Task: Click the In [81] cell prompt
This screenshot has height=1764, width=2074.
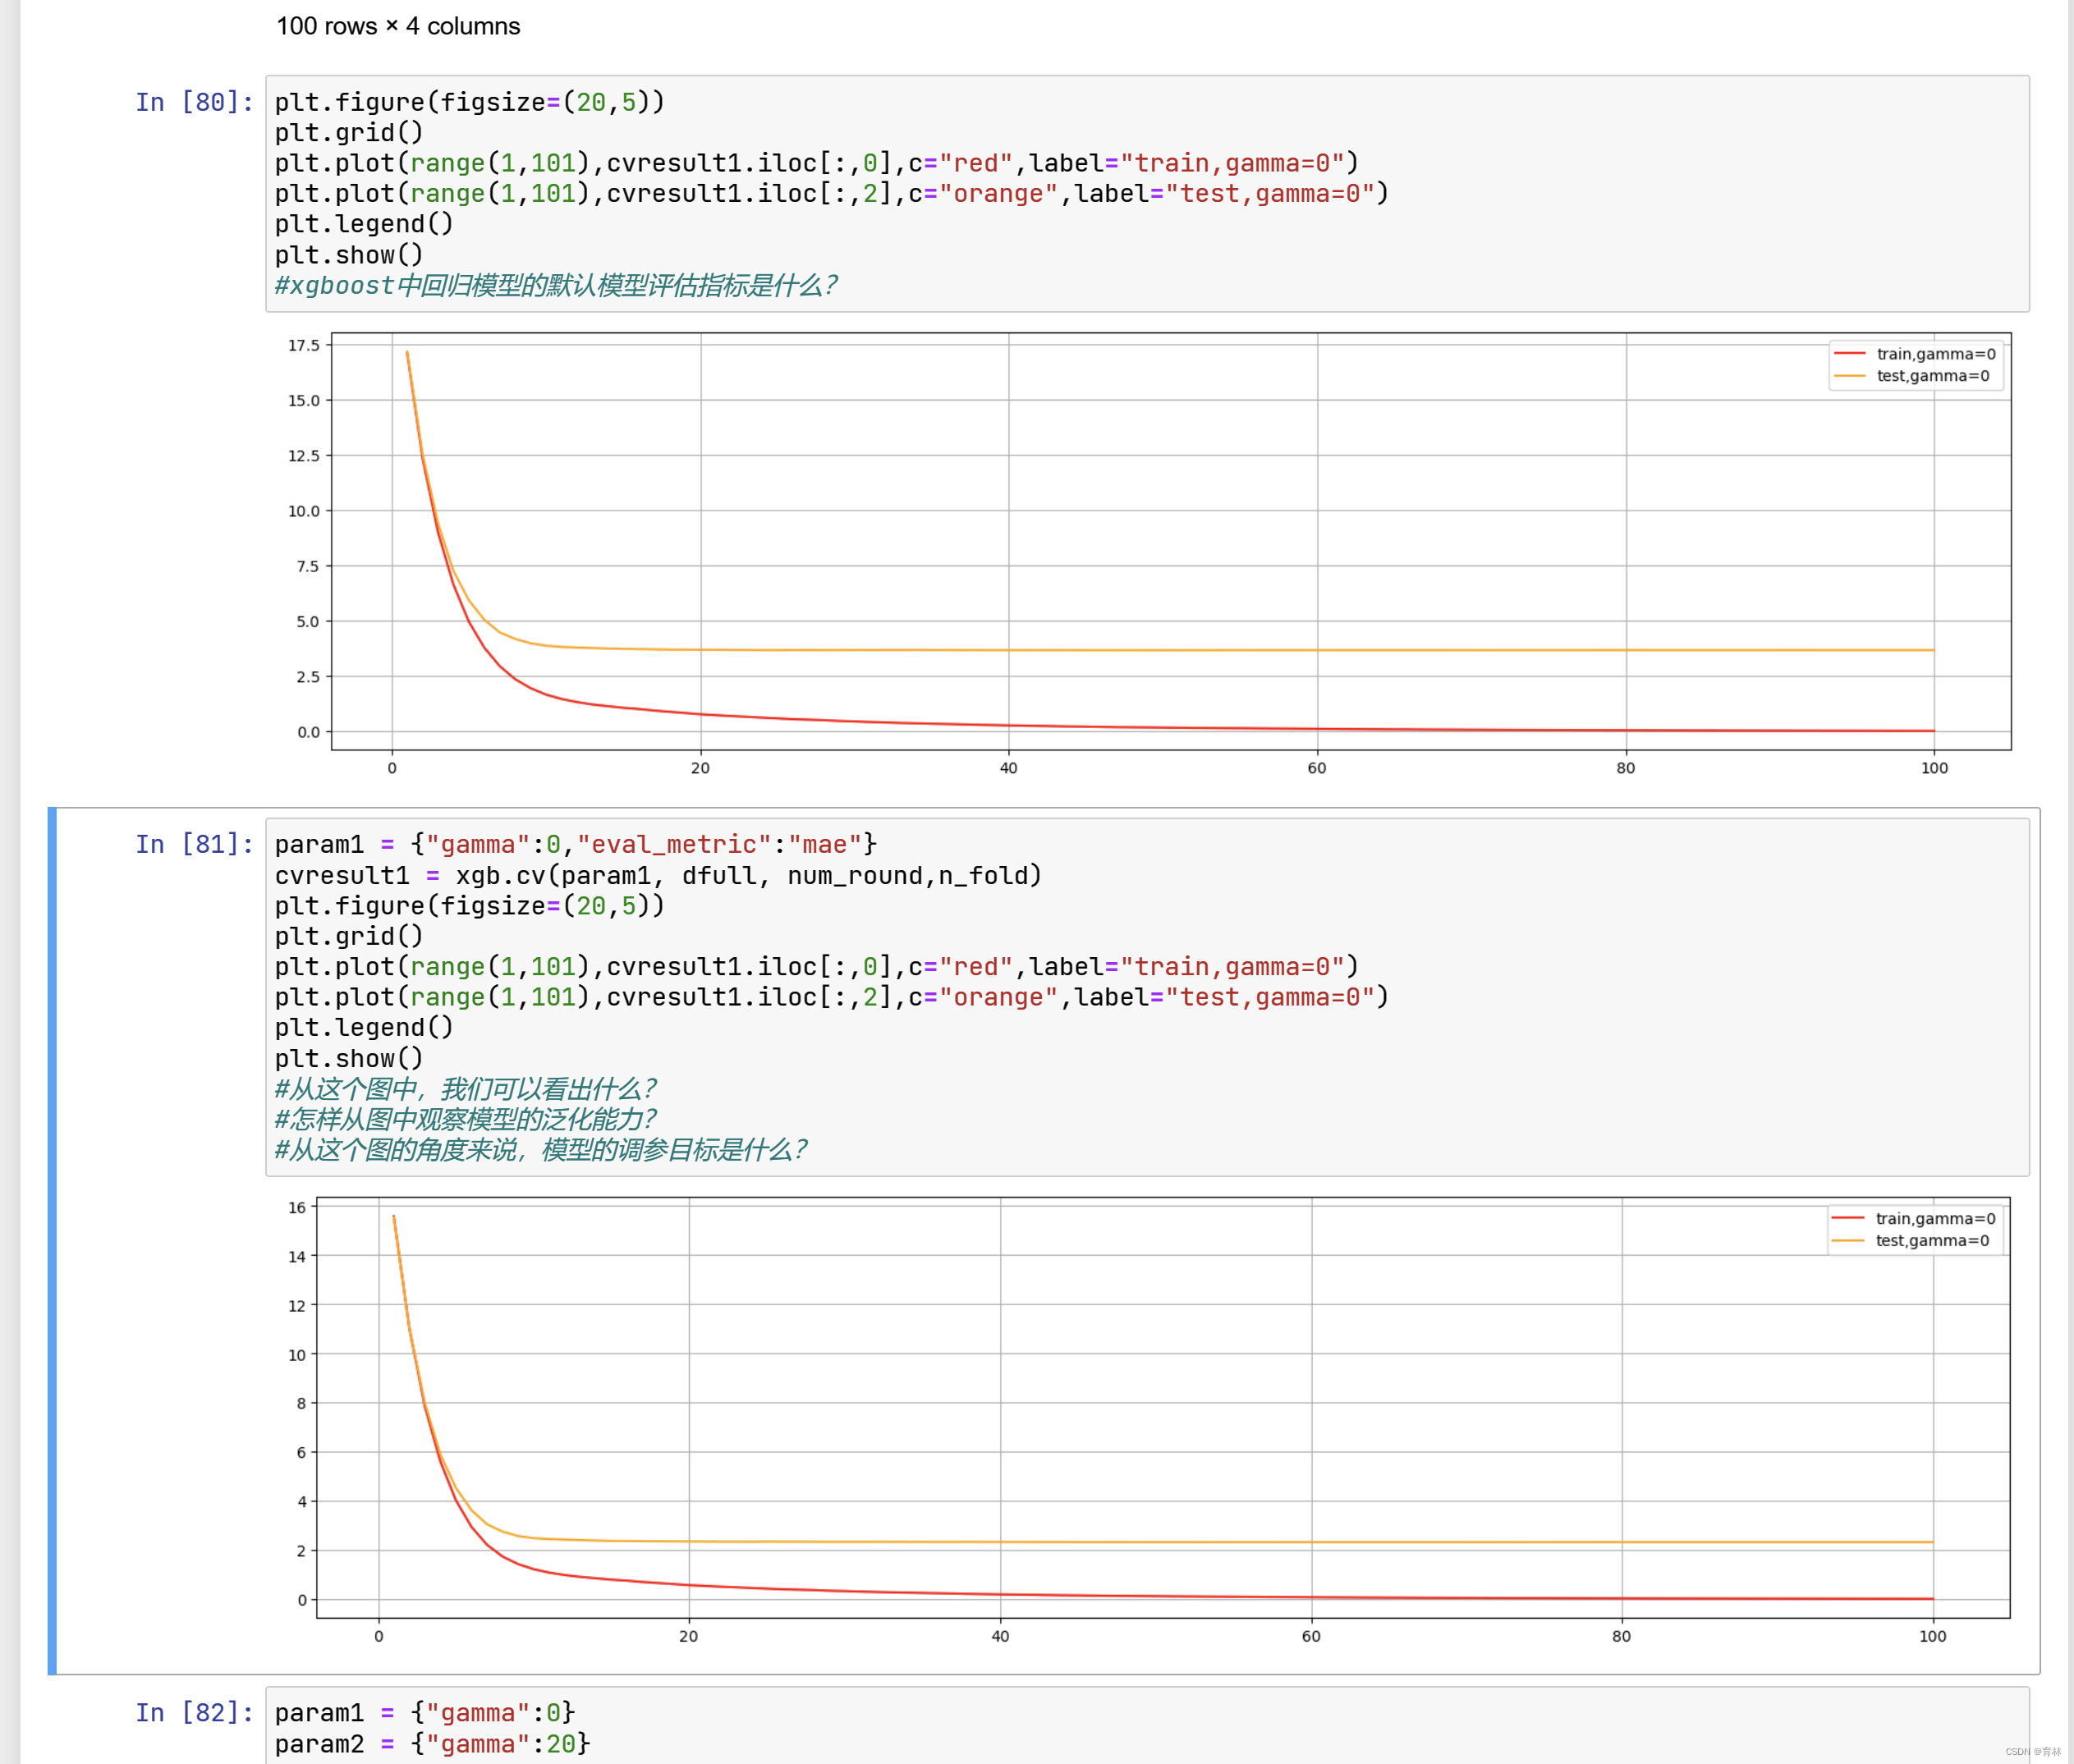Action: coord(194,844)
